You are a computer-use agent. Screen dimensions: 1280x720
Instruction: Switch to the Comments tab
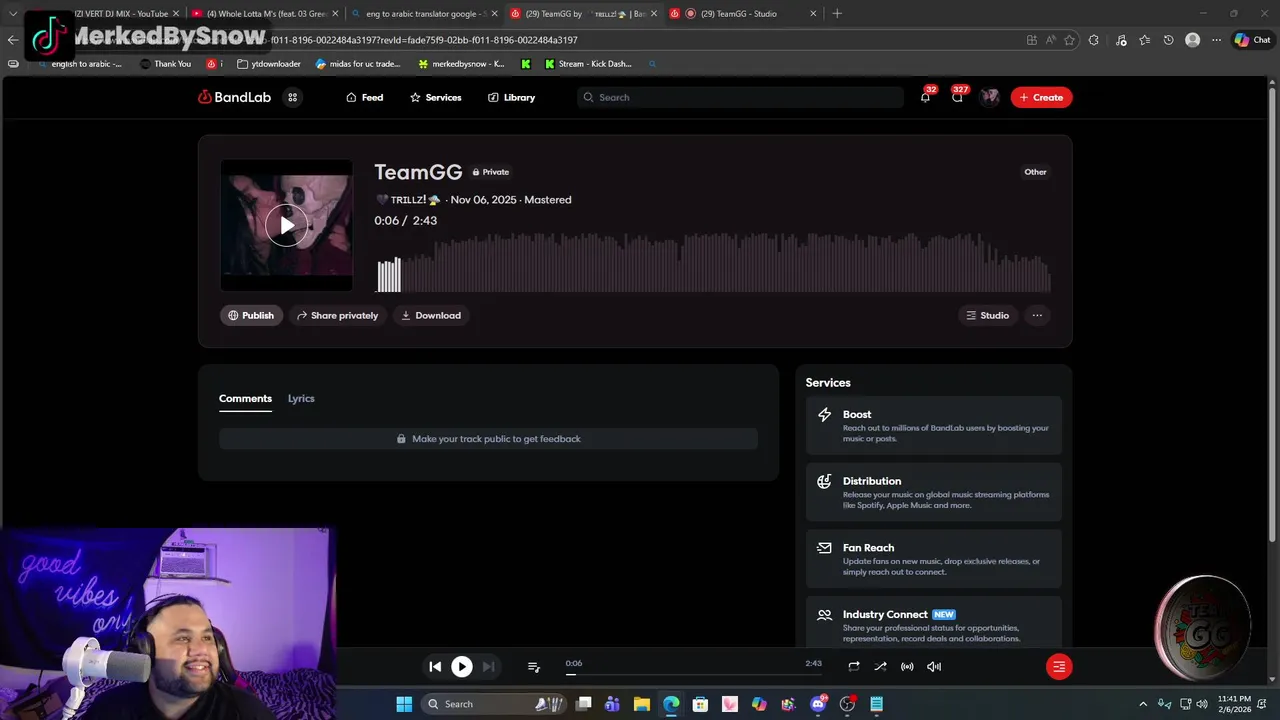click(245, 399)
